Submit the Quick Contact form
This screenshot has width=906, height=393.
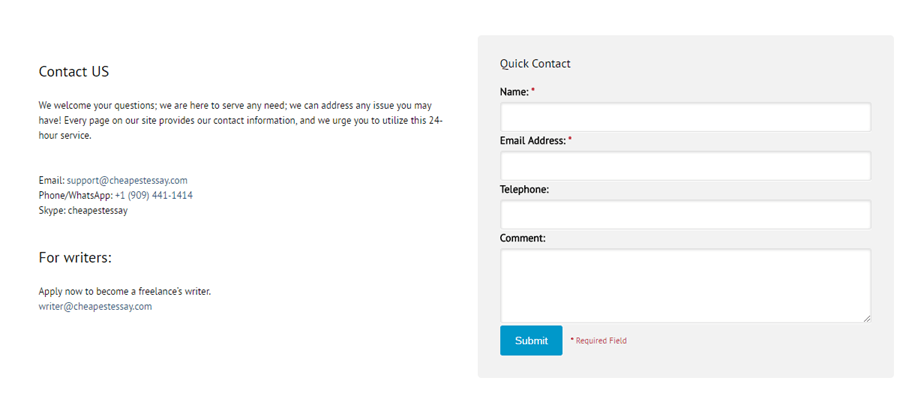[x=531, y=340]
